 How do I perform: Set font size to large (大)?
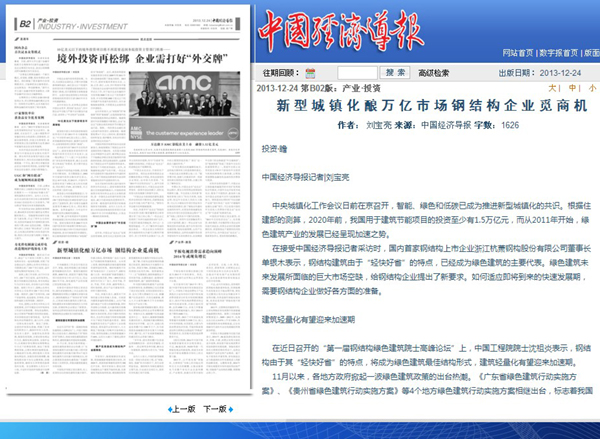pyautogui.click(x=555, y=87)
